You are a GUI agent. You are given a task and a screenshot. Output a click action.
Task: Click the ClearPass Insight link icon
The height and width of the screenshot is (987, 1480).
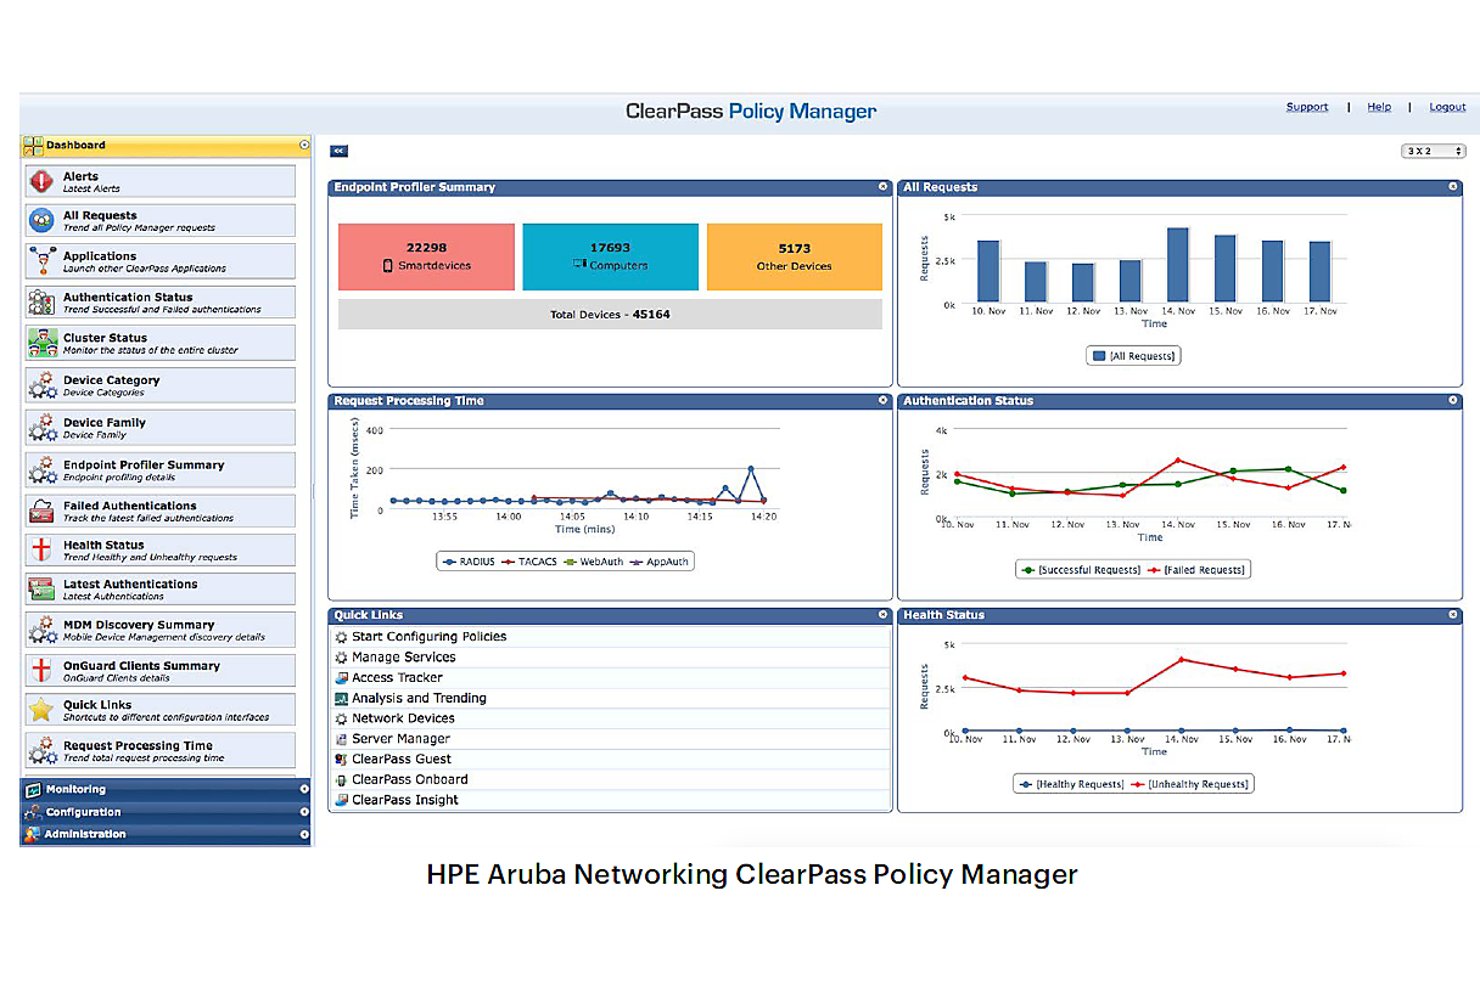(x=341, y=800)
